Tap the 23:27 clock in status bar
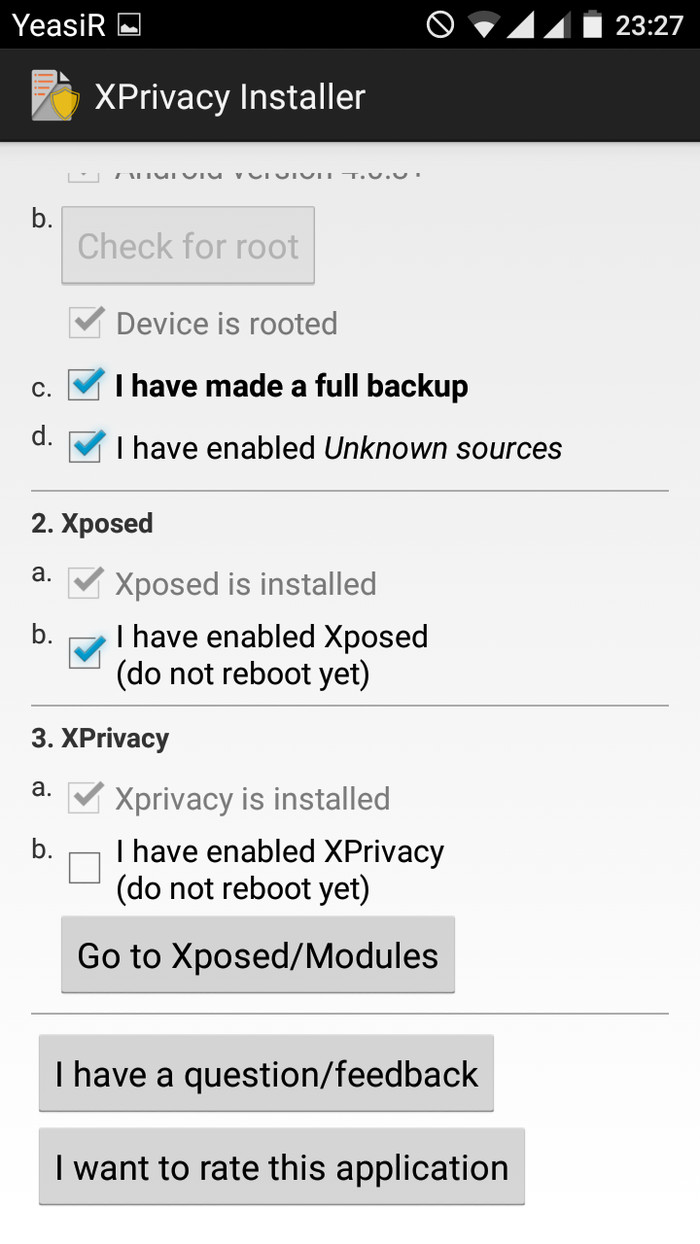 click(648, 25)
